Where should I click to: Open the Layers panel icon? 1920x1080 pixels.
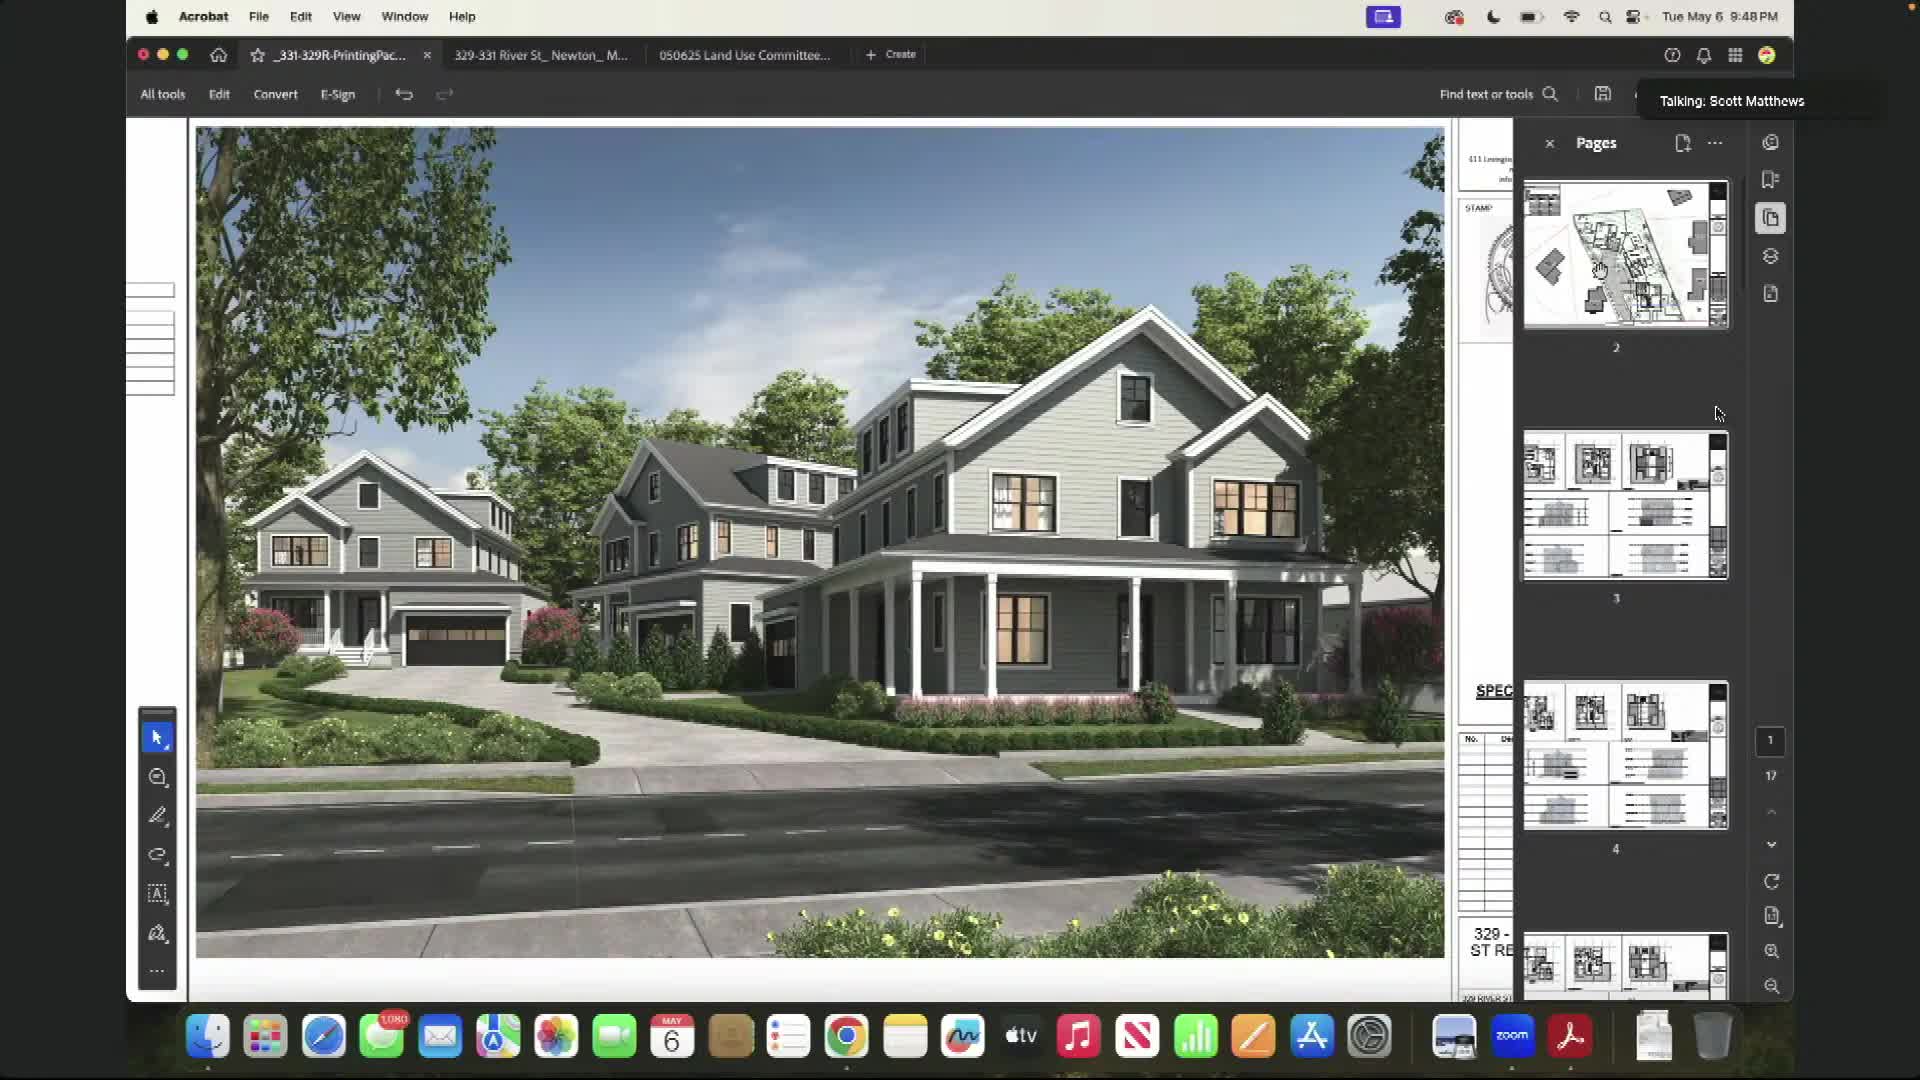pos(1771,256)
